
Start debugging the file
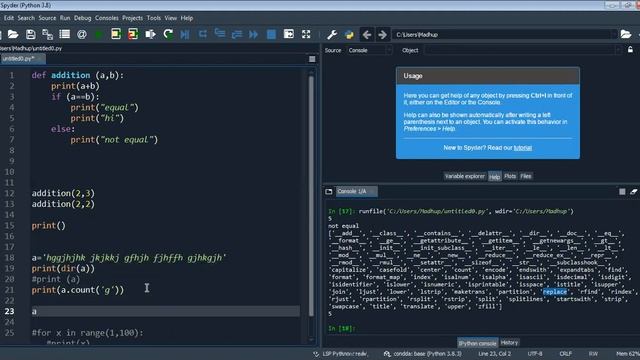coord(185,34)
